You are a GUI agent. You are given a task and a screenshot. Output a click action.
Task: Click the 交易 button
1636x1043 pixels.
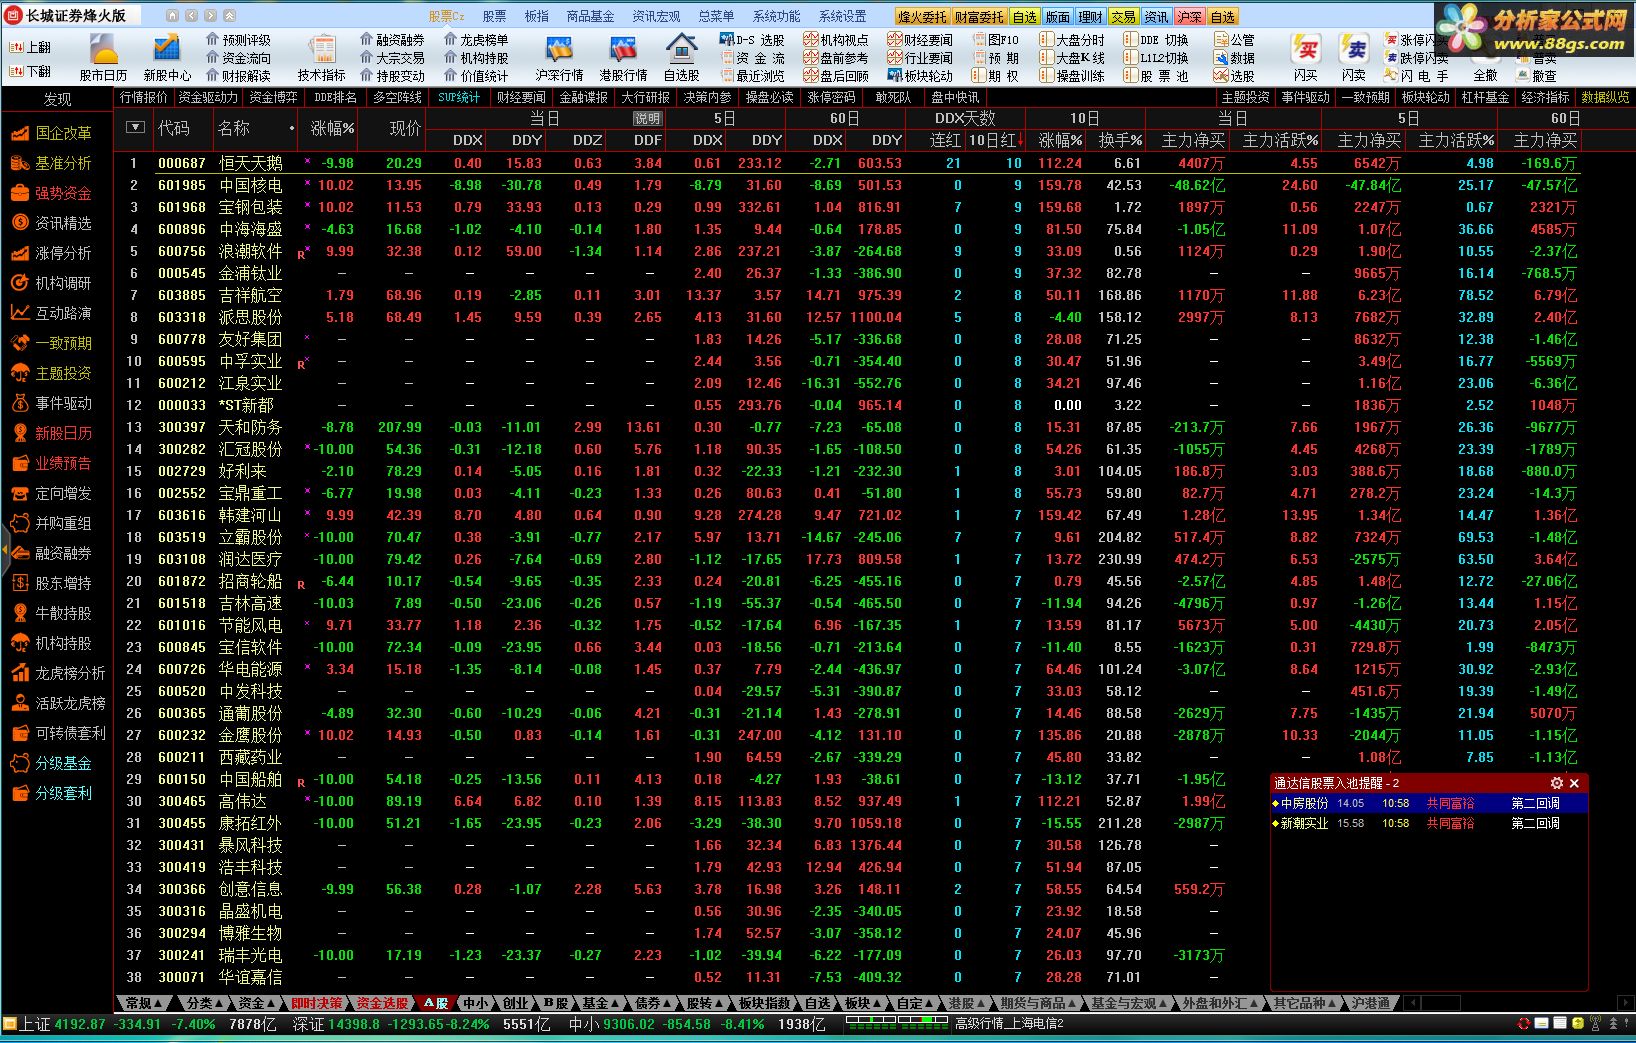click(x=1124, y=16)
